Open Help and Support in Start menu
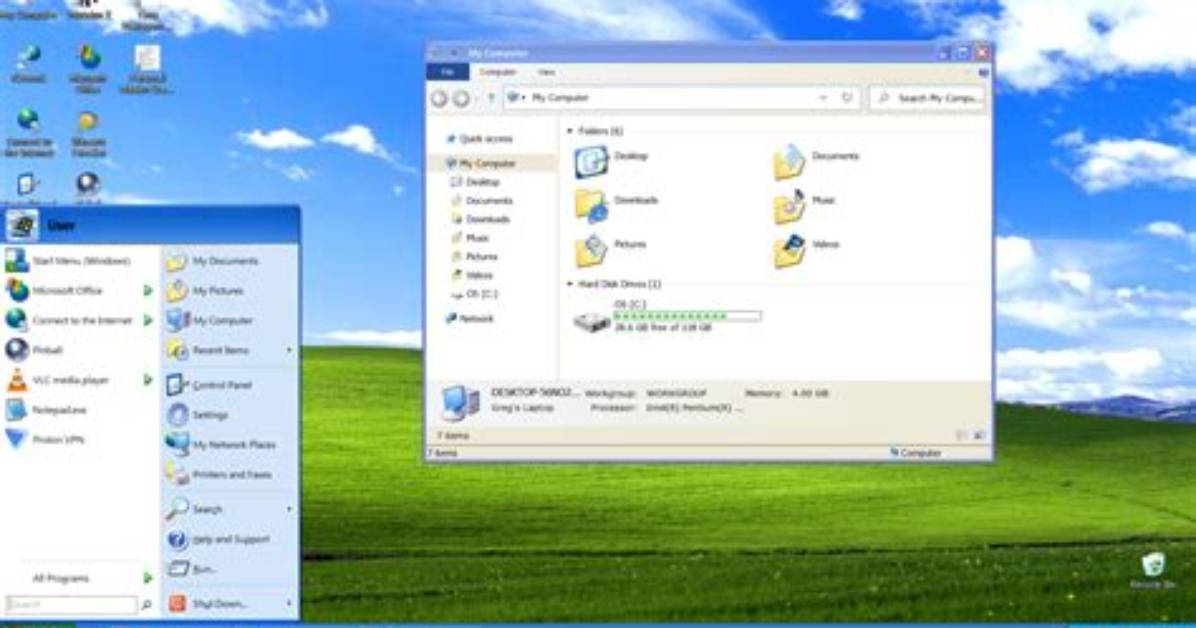The height and width of the screenshot is (628, 1196). (x=229, y=539)
